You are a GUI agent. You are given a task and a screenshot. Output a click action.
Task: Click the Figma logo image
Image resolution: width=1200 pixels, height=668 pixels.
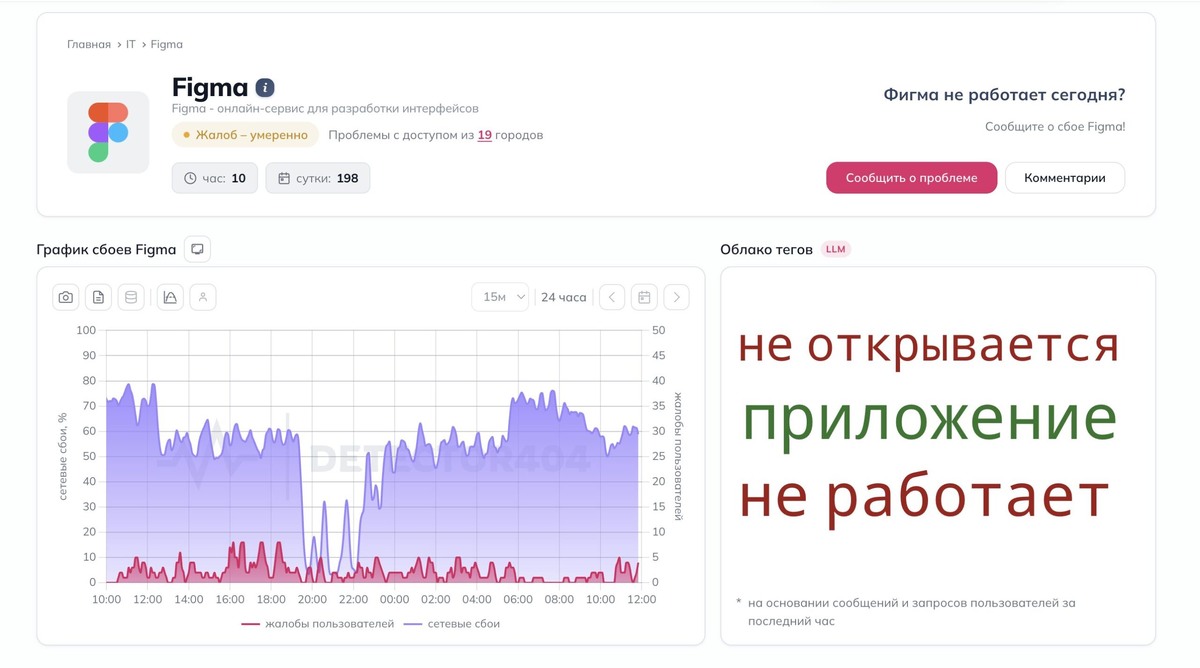pyautogui.click(x=108, y=132)
